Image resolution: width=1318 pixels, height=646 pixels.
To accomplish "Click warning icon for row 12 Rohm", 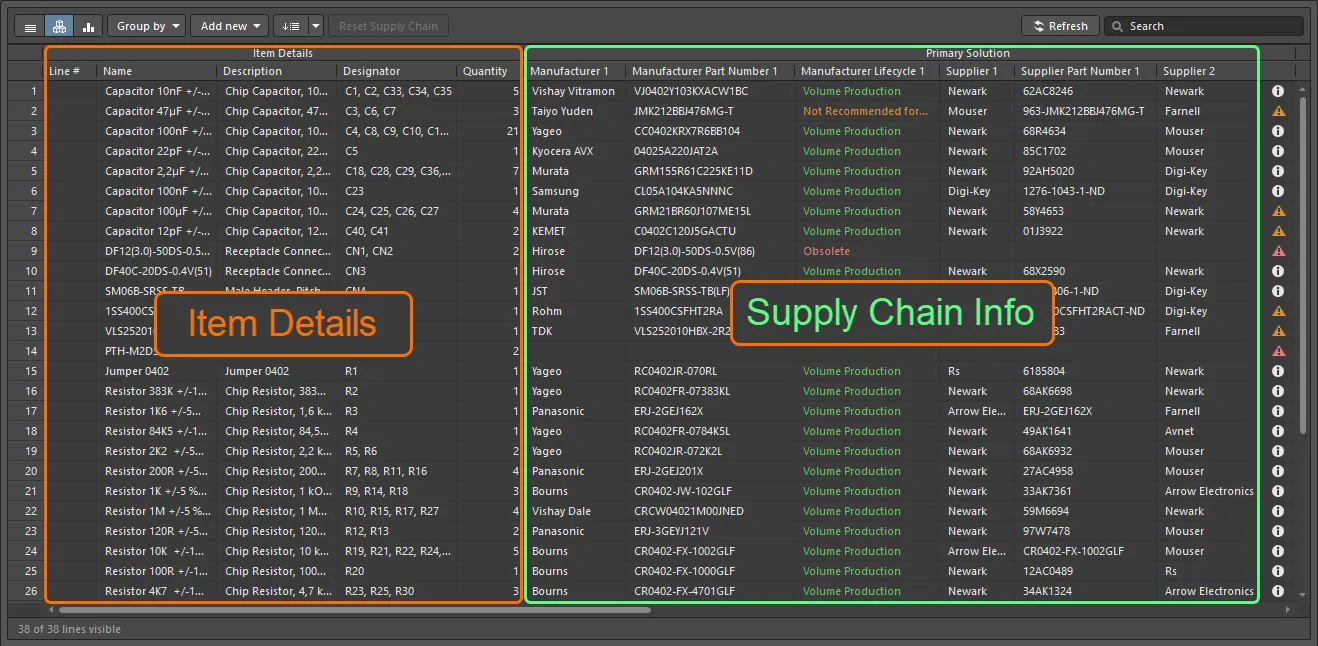I will 1278,311.
